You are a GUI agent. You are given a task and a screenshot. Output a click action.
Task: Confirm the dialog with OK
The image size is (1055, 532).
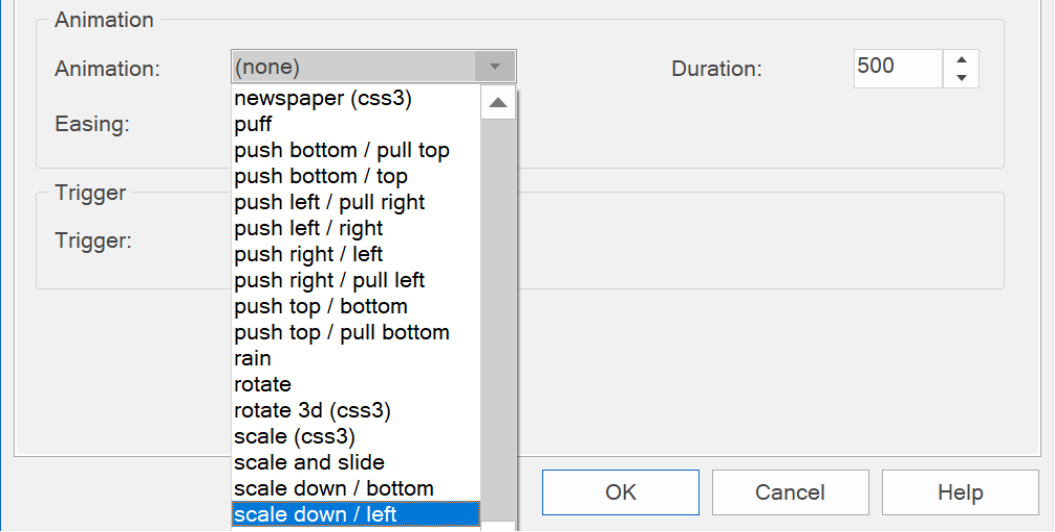click(620, 492)
